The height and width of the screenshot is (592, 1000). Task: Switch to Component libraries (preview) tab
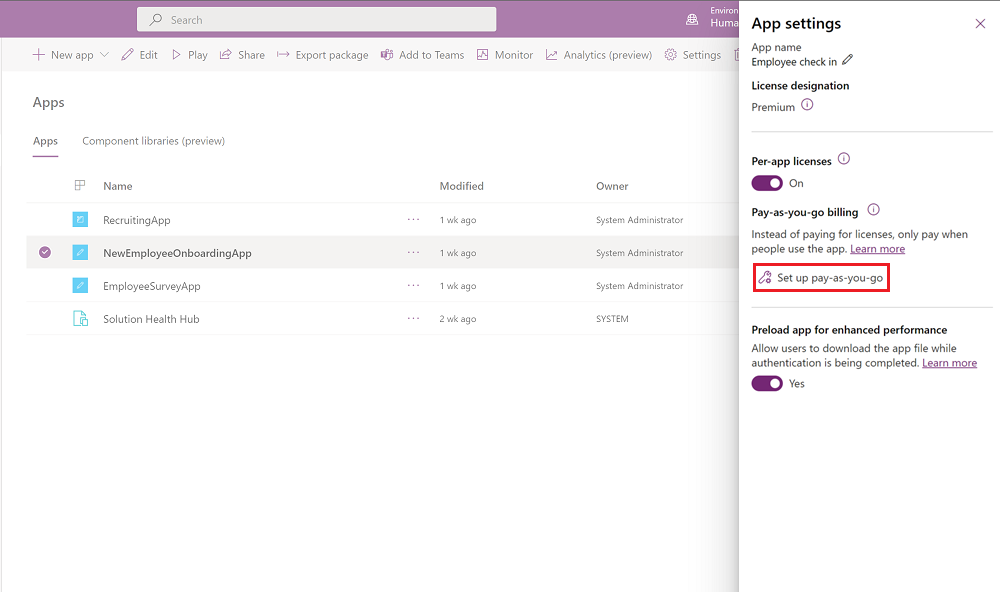(x=153, y=141)
